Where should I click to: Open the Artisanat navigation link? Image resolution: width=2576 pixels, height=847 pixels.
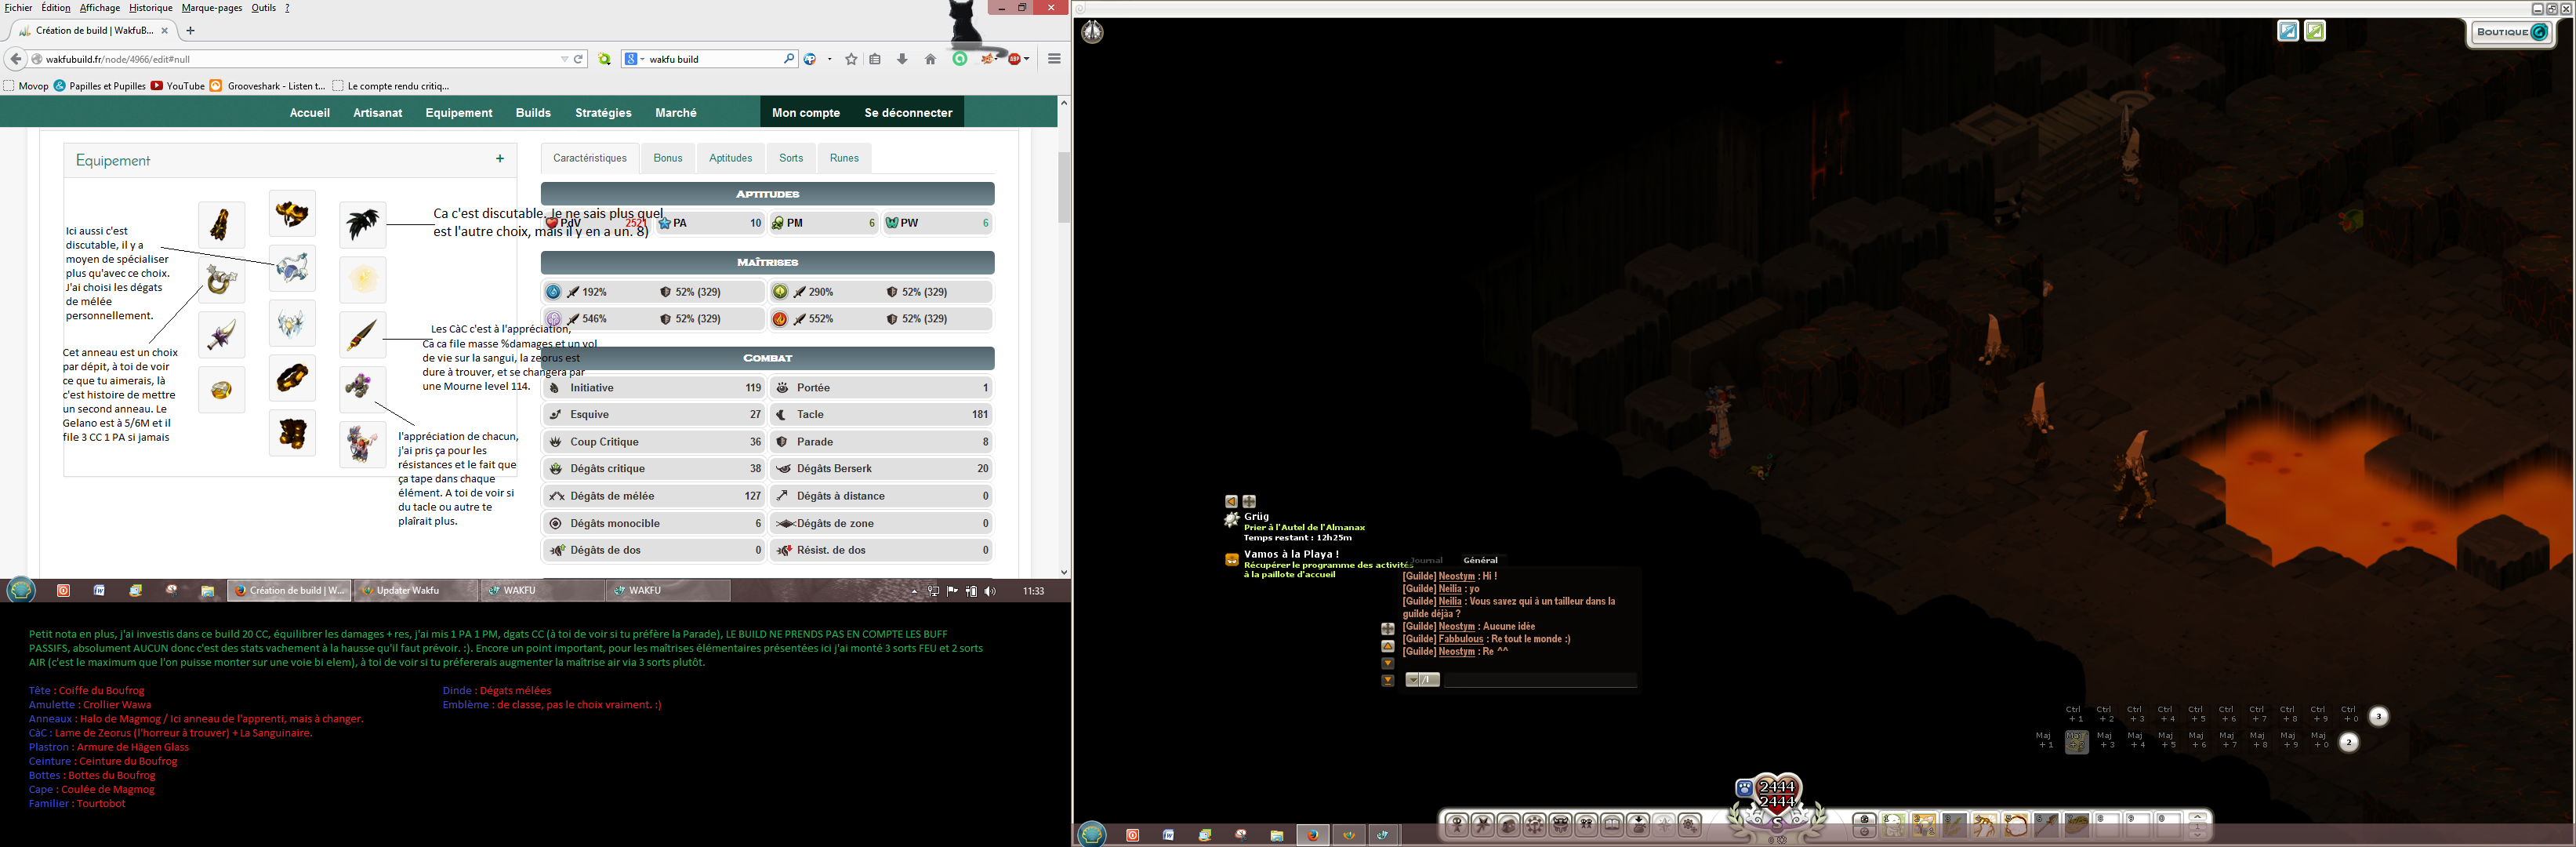tap(378, 113)
